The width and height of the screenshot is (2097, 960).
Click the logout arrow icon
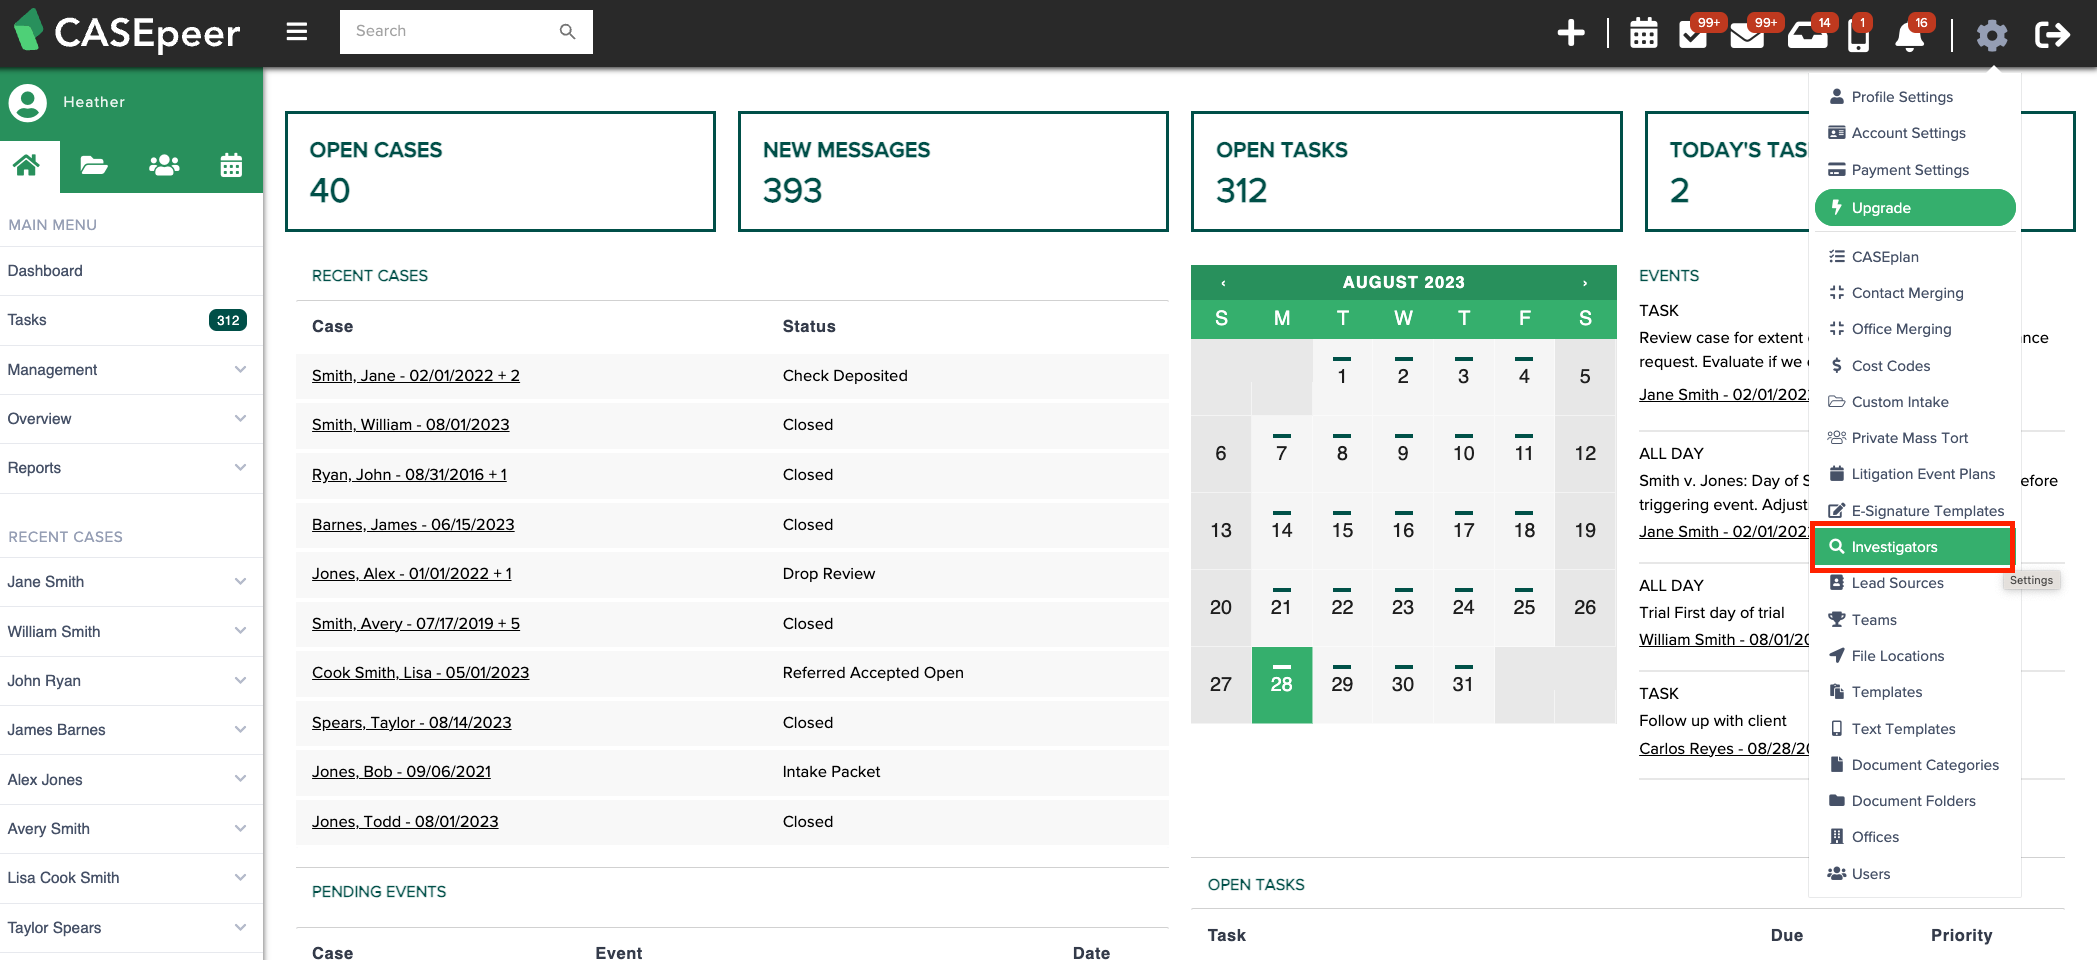(2052, 35)
